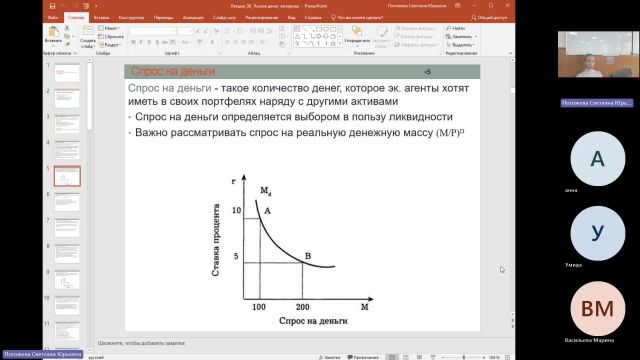Start slideshow from the Quick Access Toolbar
The width and height of the screenshot is (640, 360).
point(86,6)
